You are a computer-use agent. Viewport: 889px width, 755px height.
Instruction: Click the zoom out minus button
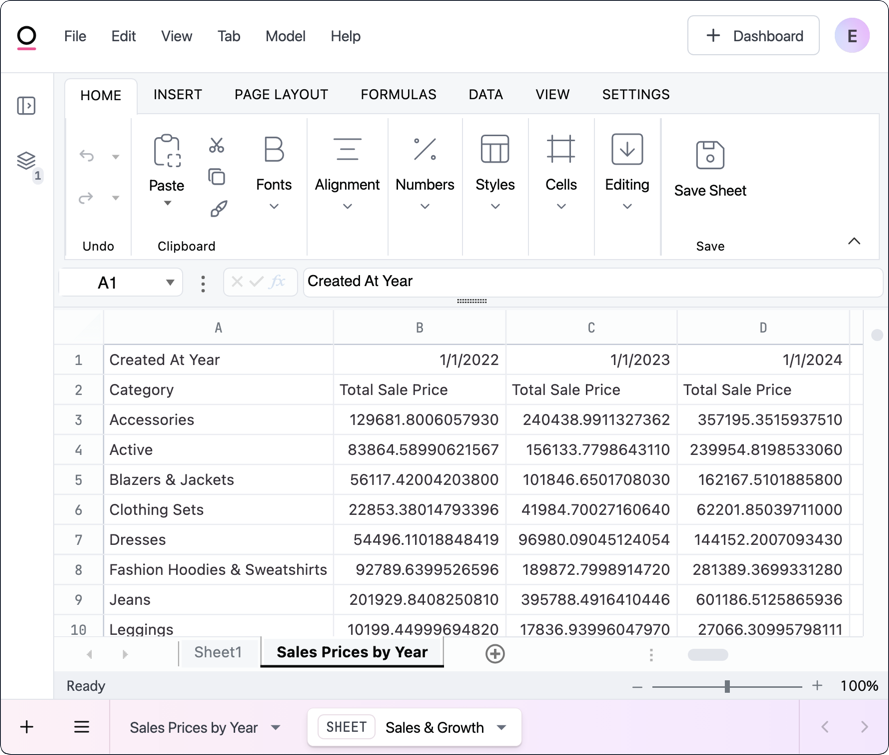pyautogui.click(x=637, y=687)
